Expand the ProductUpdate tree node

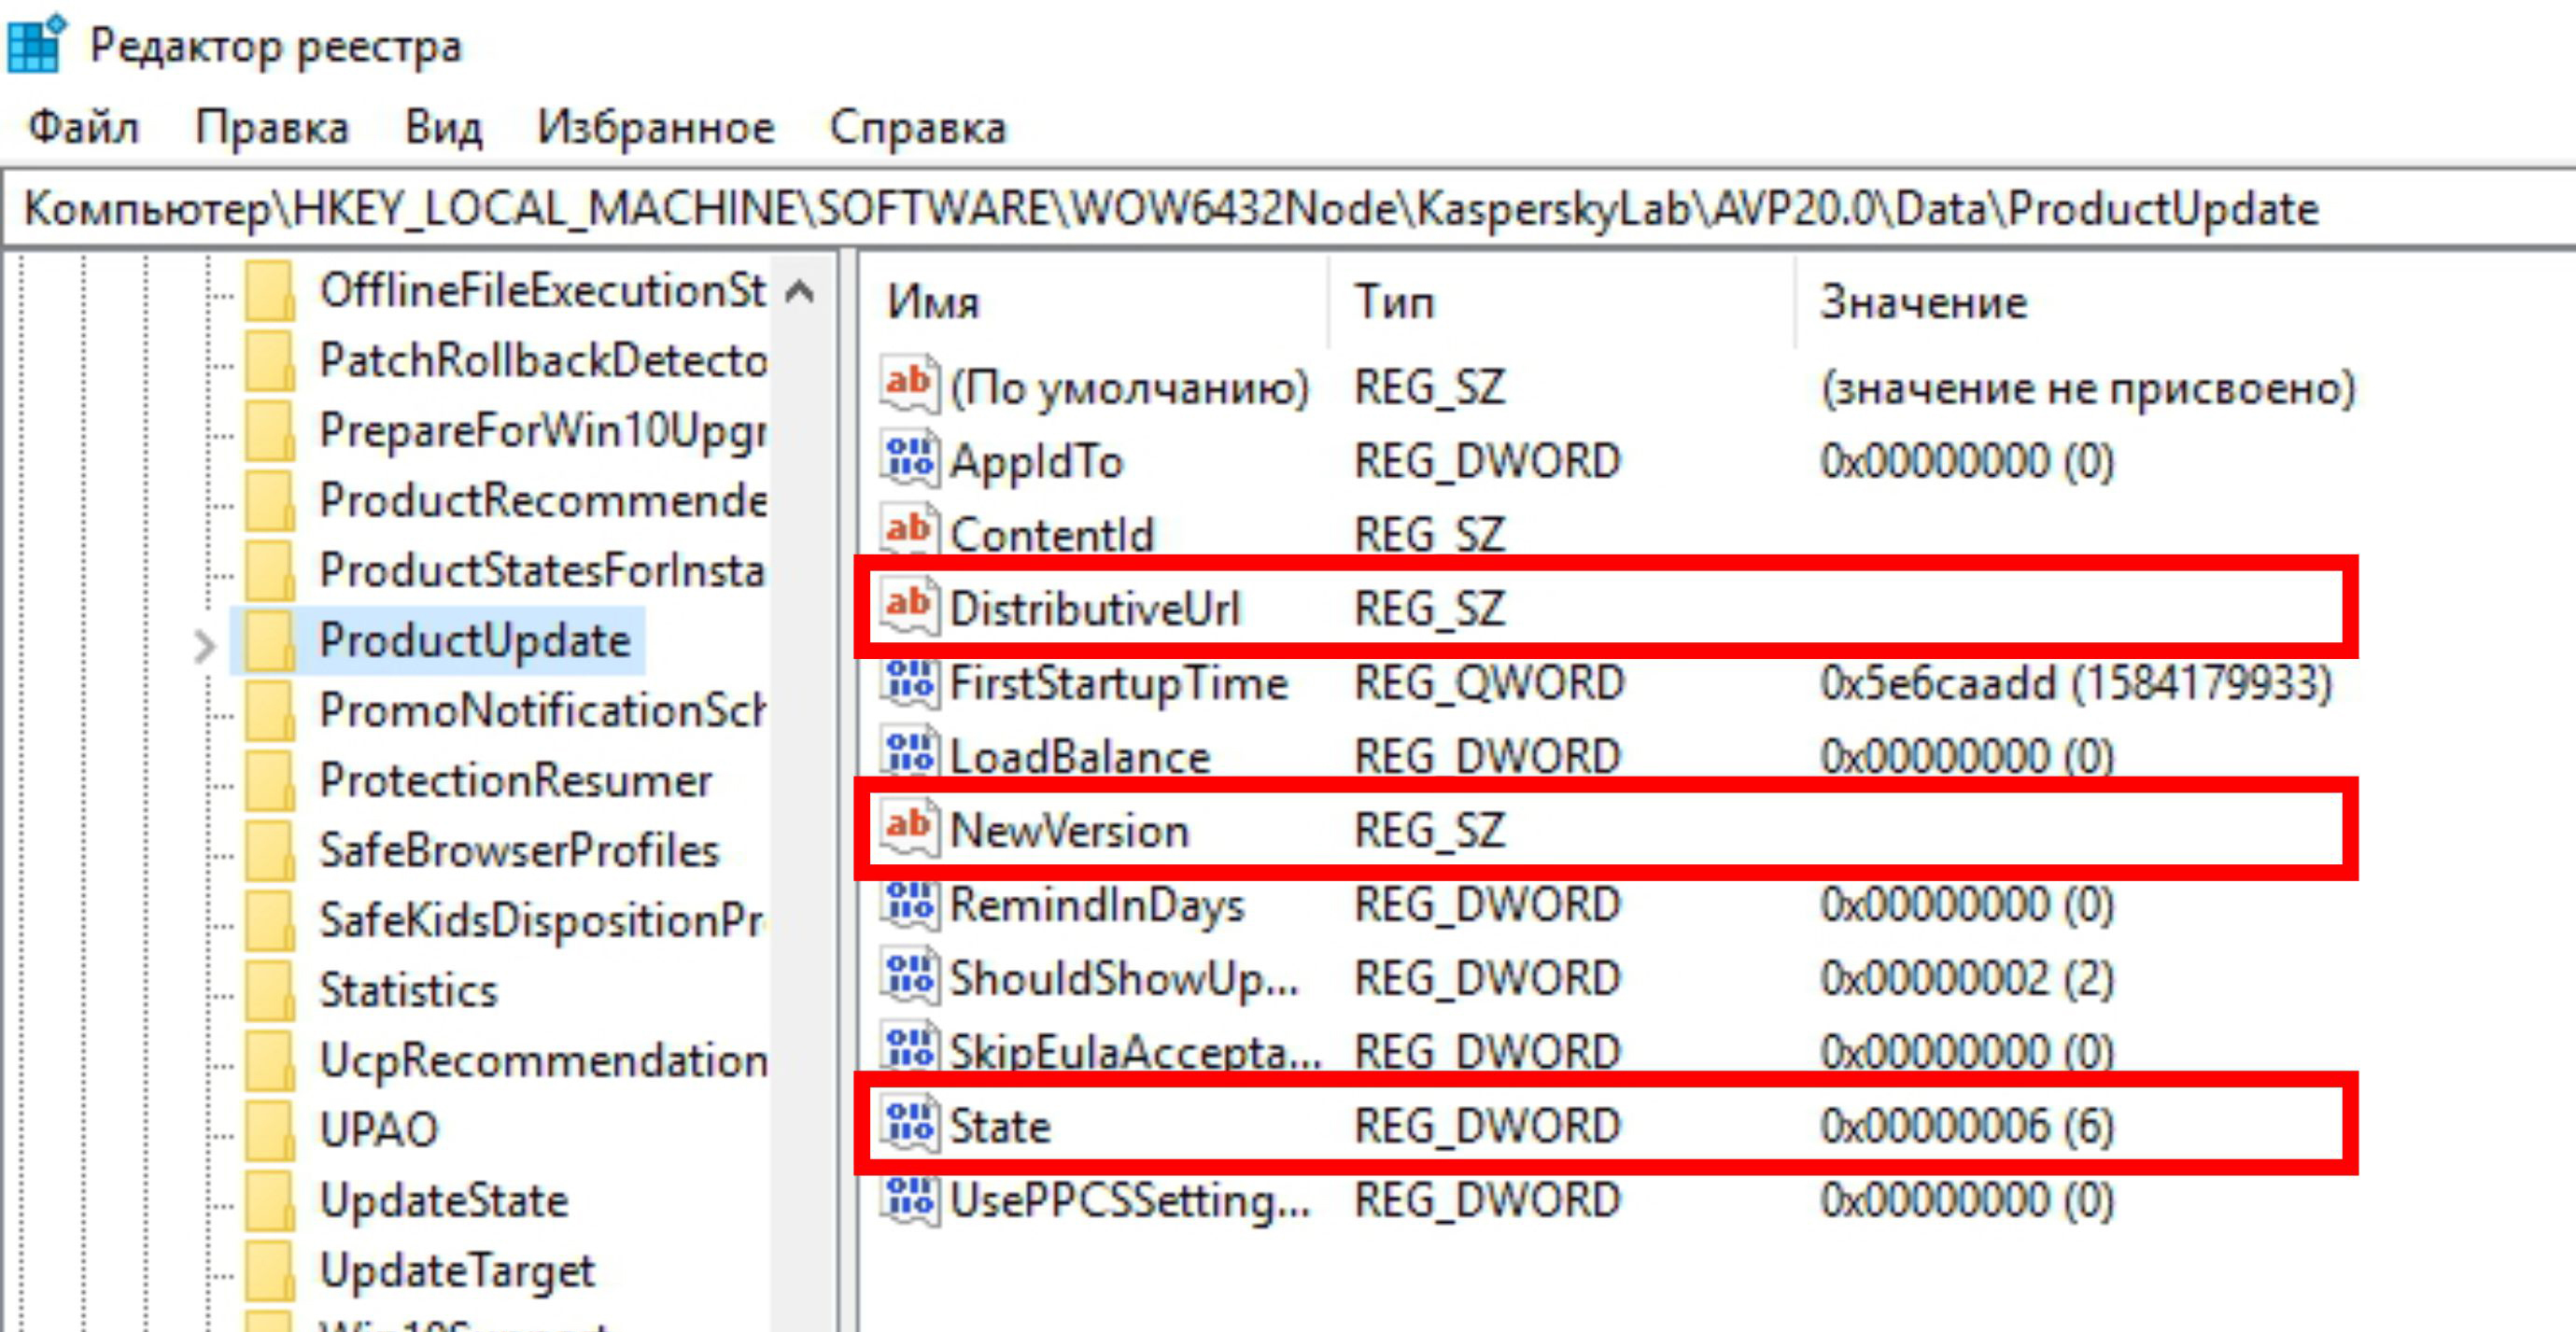point(204,646)
